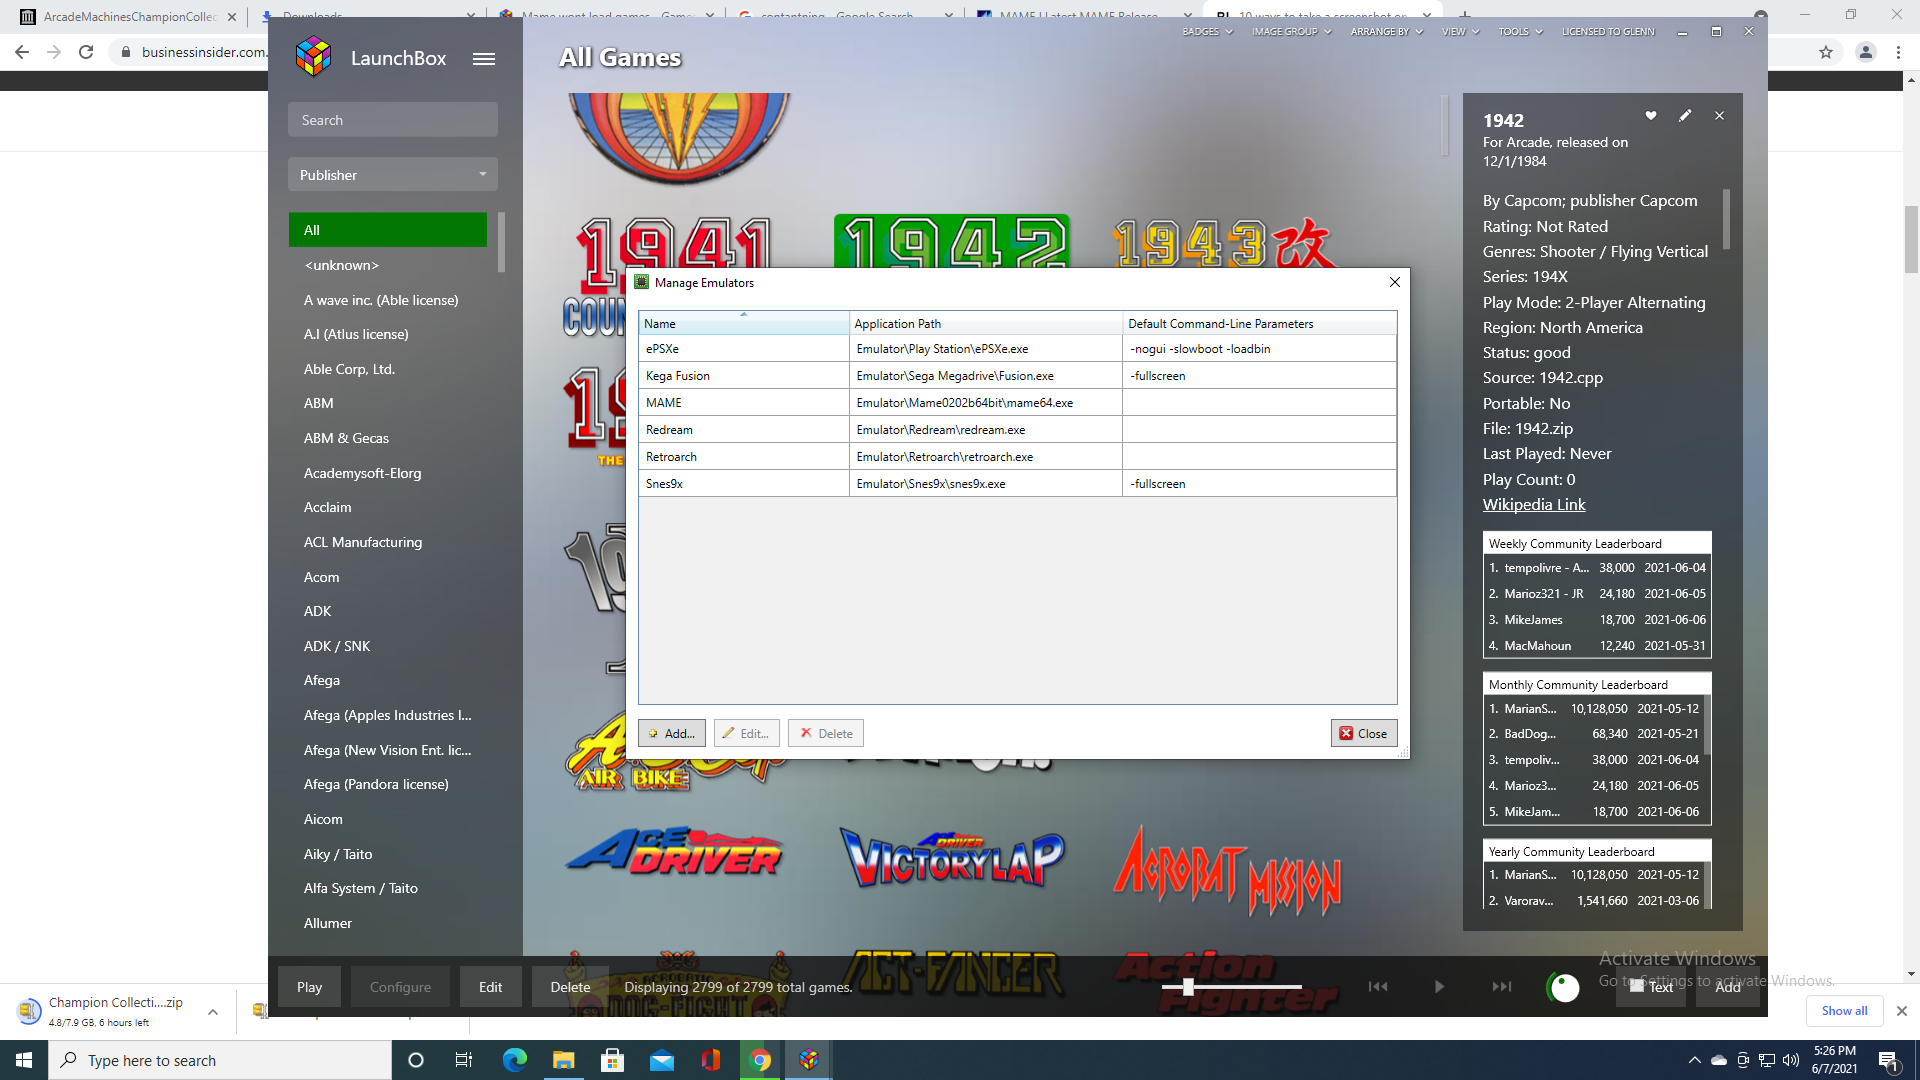
Task: Click the round volume knob control
Action: [1564, 987]
